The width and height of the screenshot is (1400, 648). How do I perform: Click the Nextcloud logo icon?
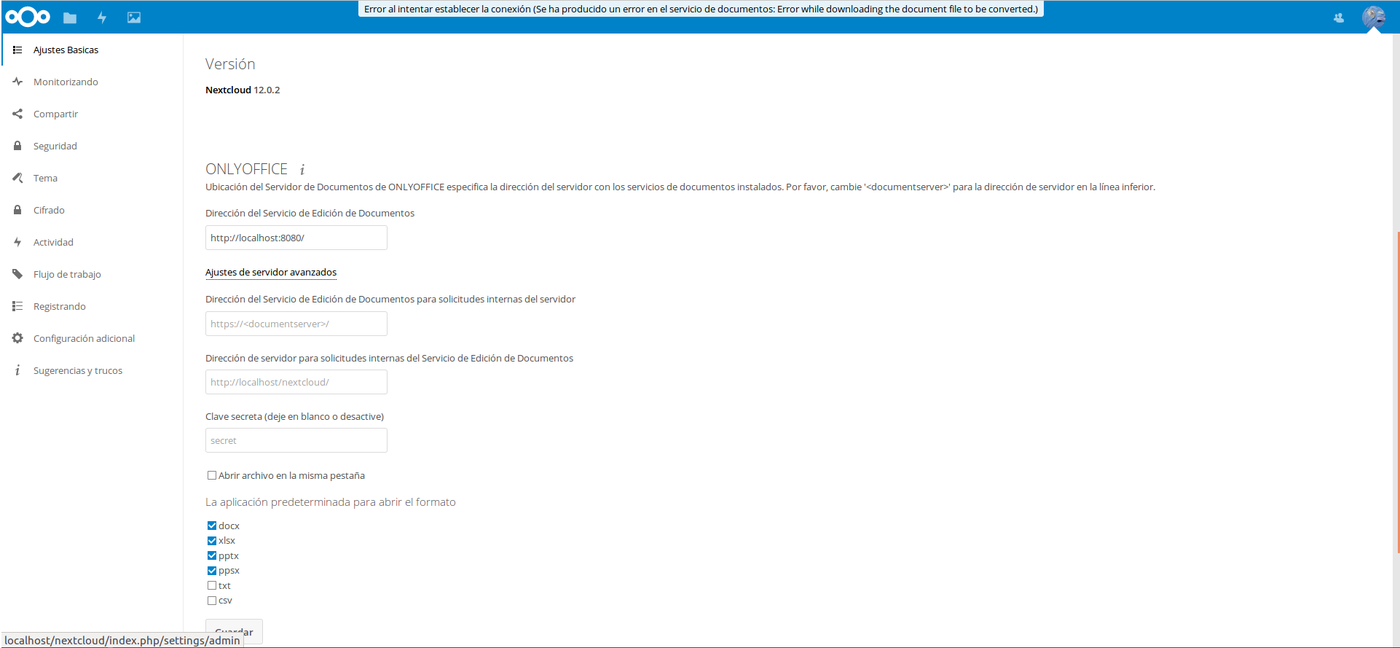pyautogui.click(x=27, y=17)
